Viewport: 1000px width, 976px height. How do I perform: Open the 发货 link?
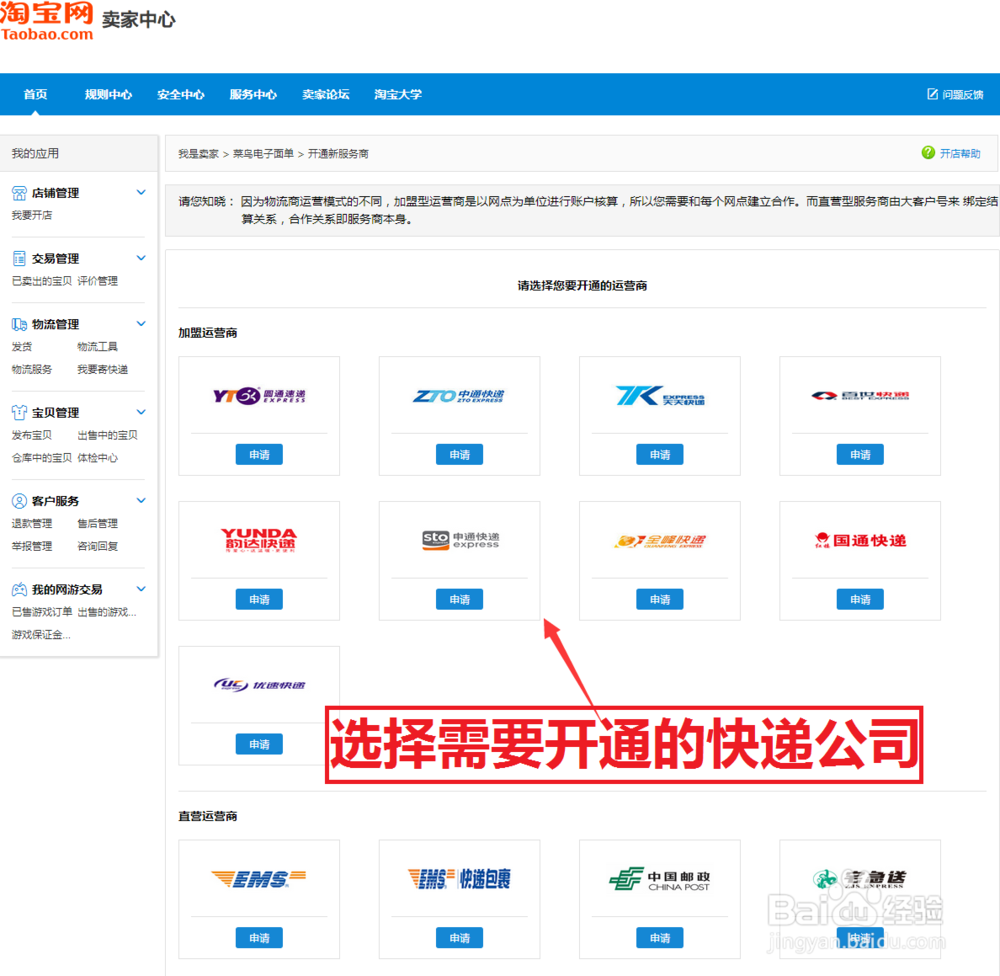pos(22,346)
